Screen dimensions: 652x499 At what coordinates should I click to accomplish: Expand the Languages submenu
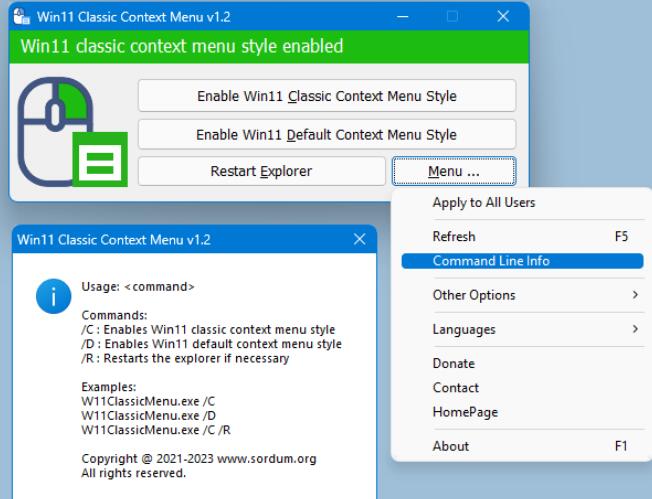[x=522, y=329]
